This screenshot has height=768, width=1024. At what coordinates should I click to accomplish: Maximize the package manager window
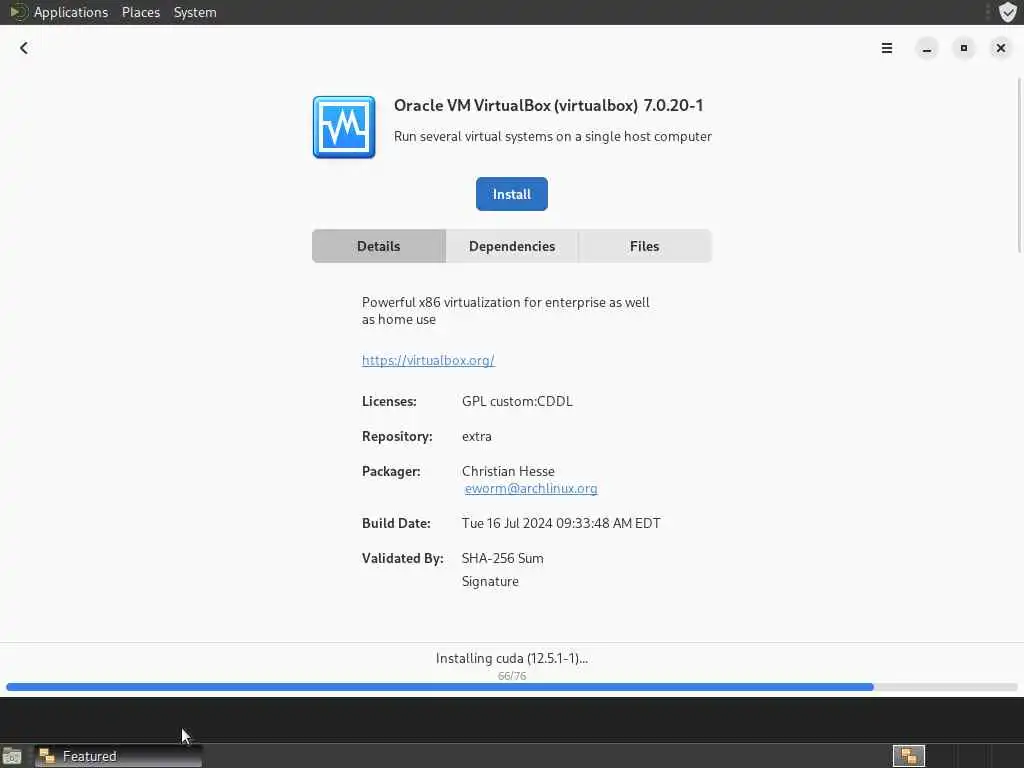[x=963, y=48]
